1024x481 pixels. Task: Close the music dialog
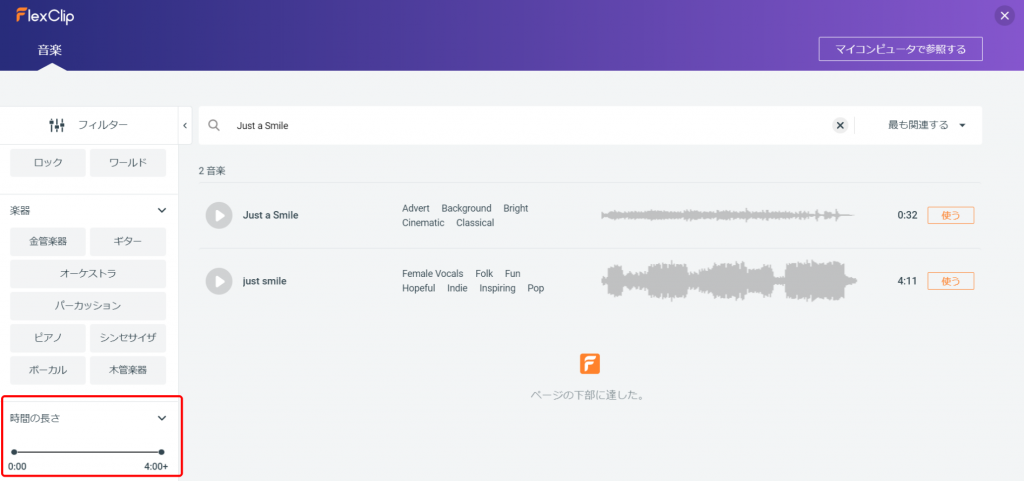[1004, 15]
